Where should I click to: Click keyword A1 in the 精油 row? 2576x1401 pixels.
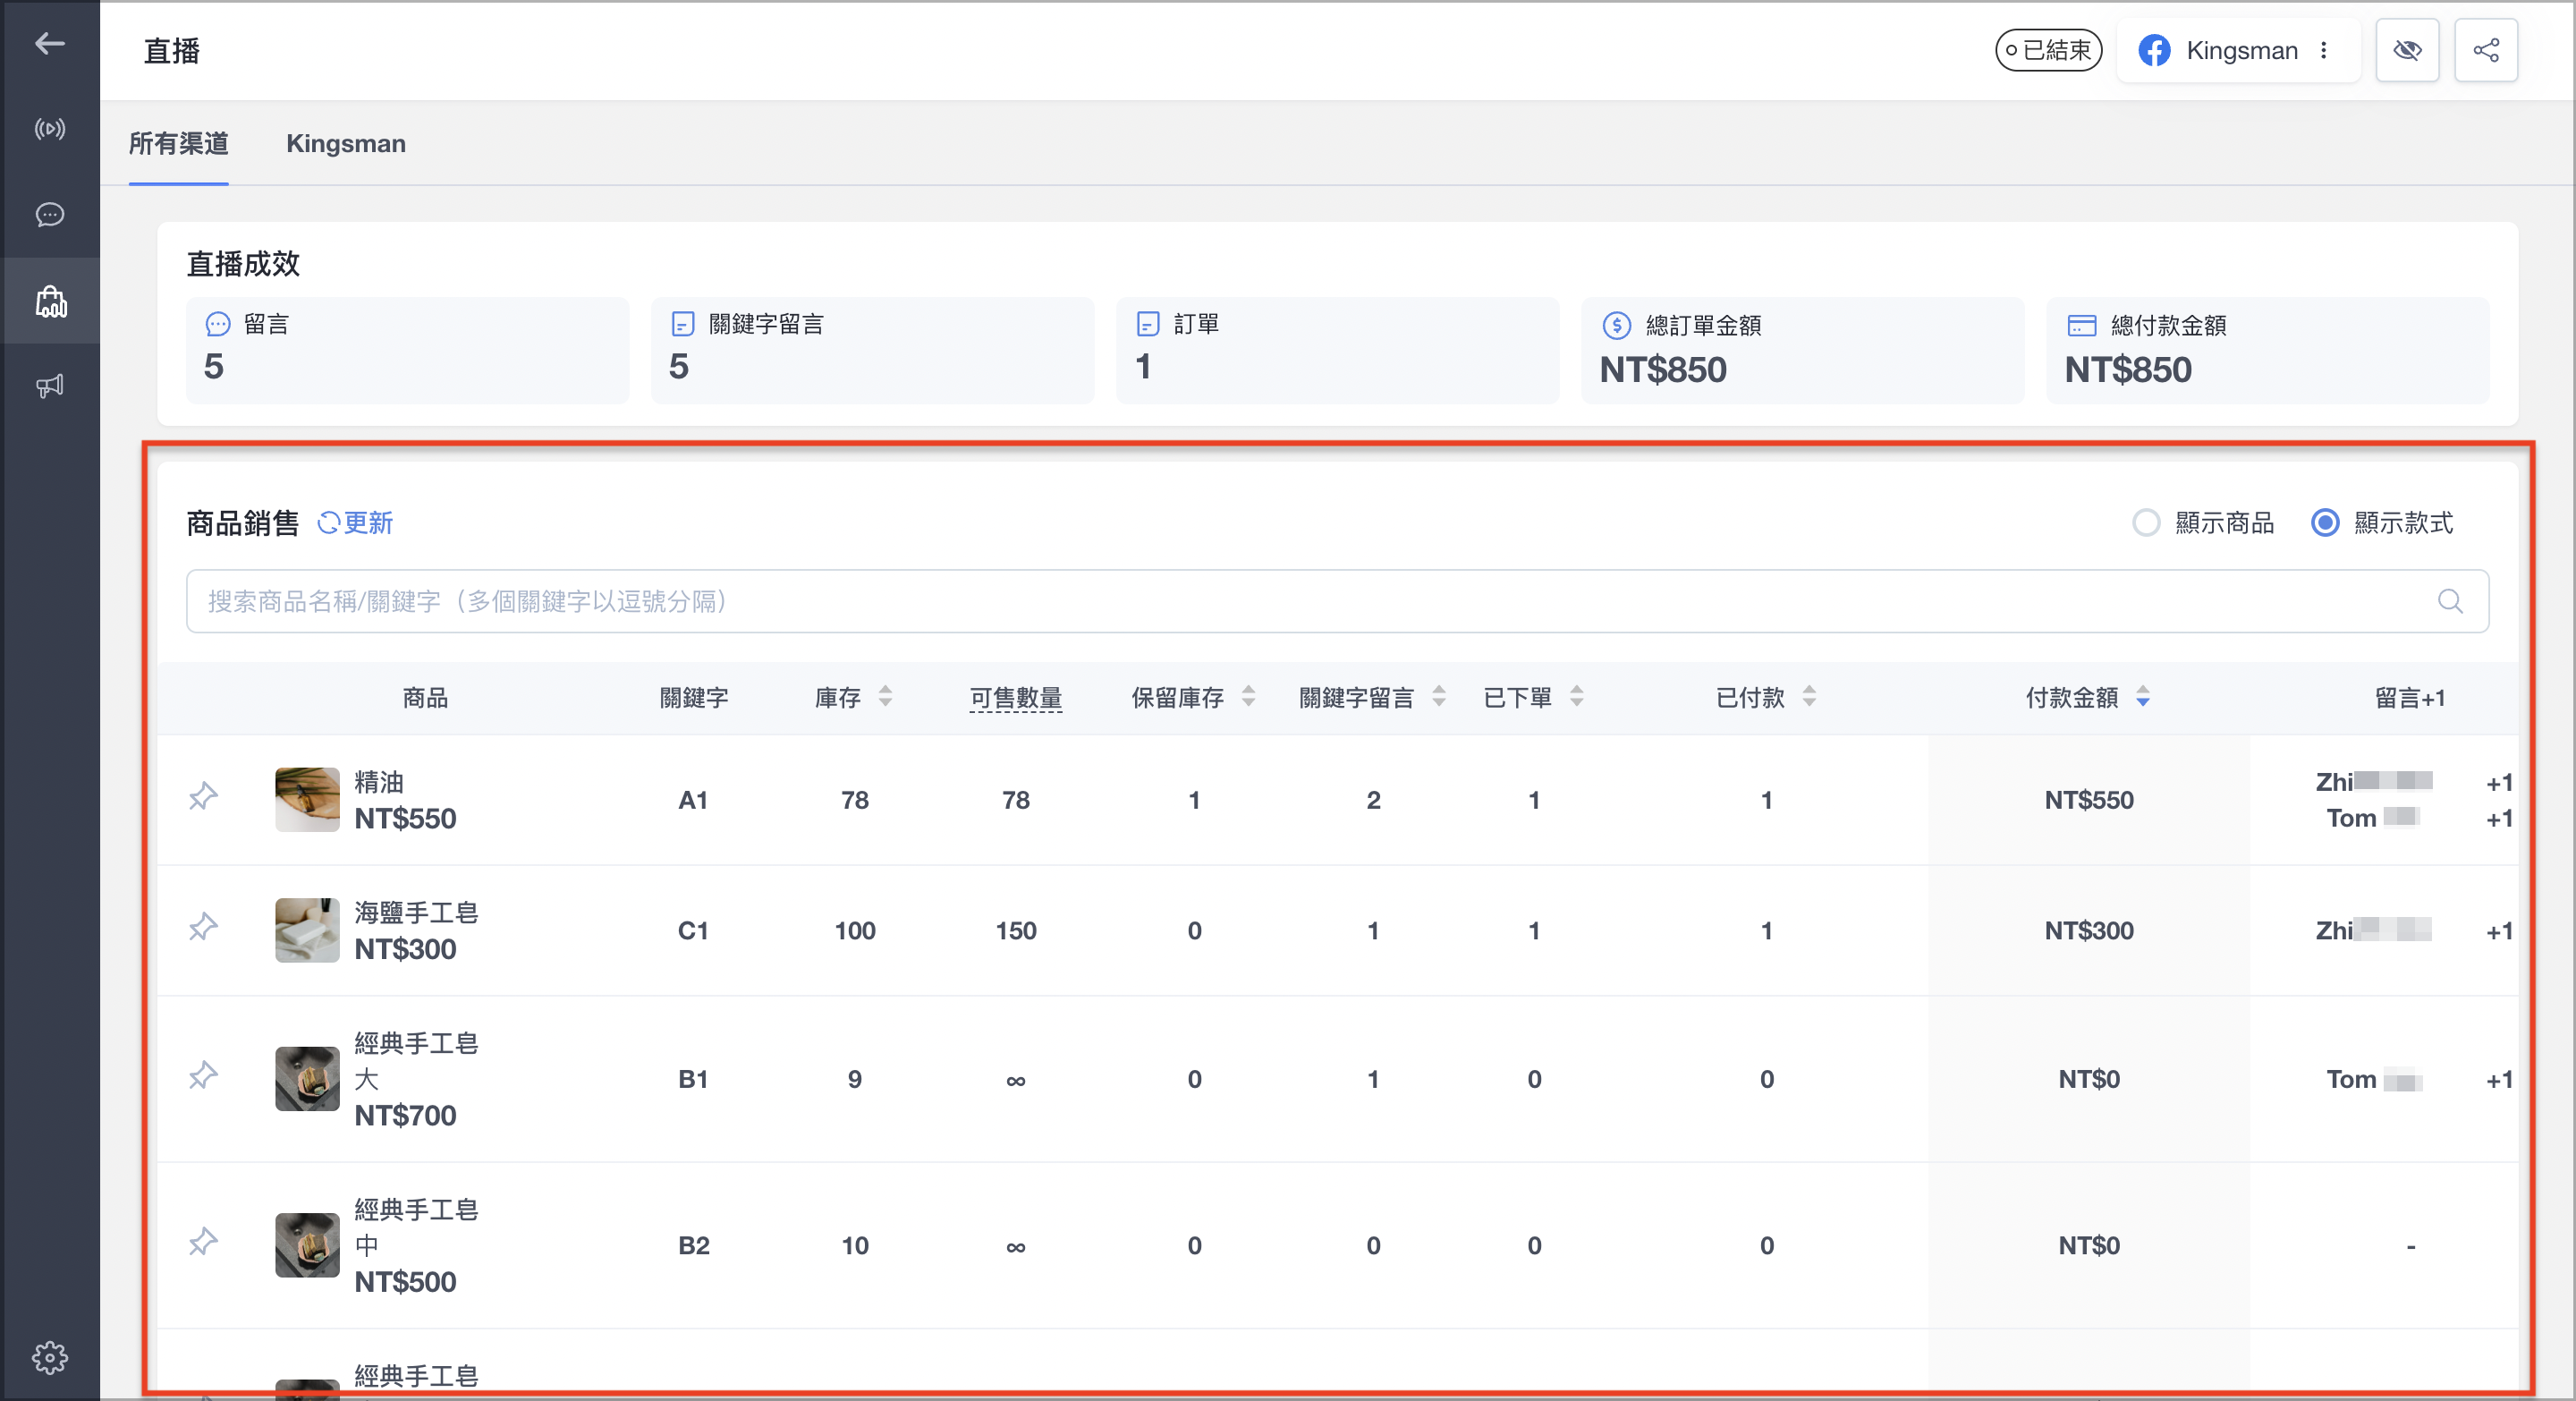click(x=693, y=800)
